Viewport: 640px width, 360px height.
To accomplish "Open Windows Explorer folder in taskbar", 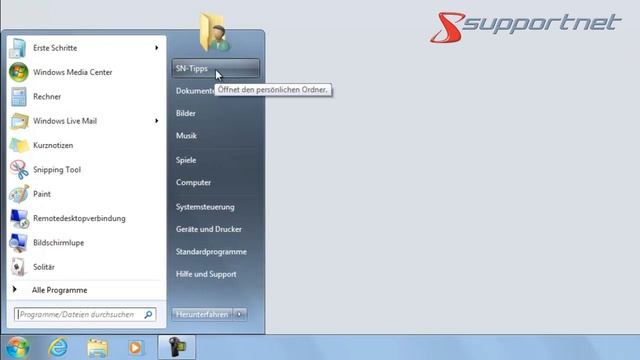I will tap(97, 348).
